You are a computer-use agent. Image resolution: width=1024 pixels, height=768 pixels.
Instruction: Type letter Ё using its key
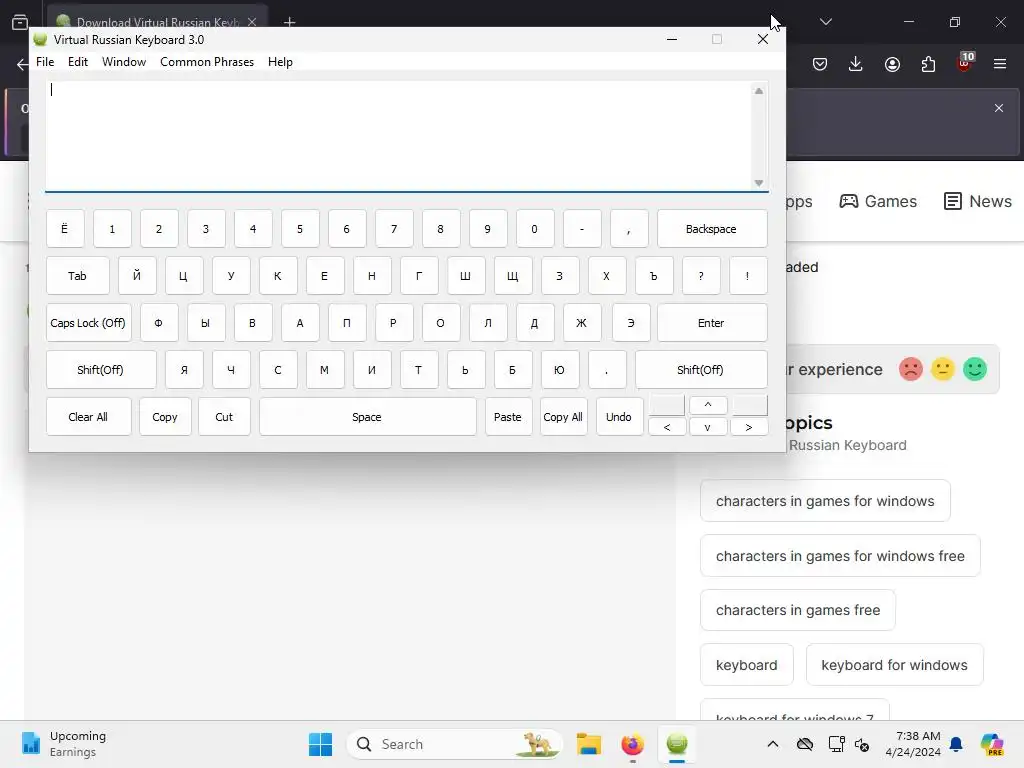(x=65, y=229)
